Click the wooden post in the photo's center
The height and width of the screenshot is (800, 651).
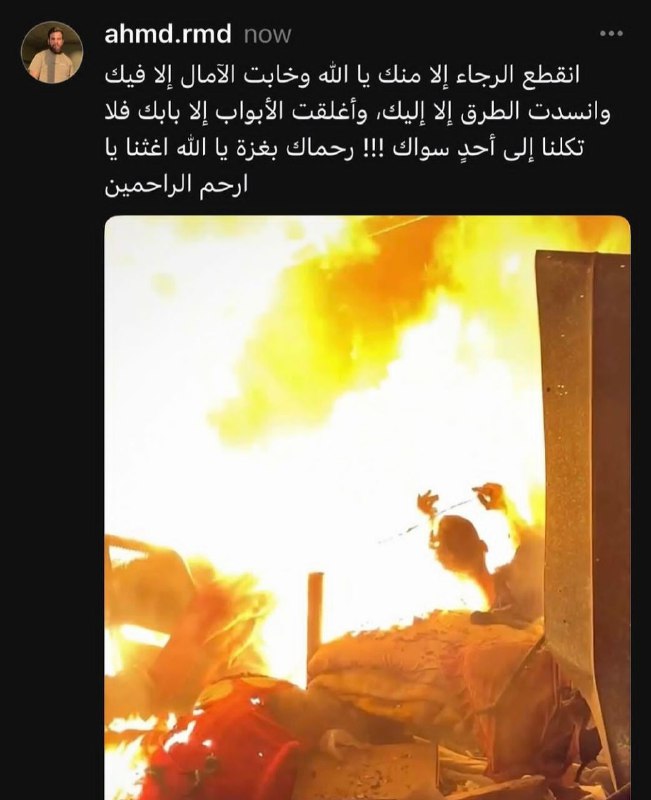315,620
